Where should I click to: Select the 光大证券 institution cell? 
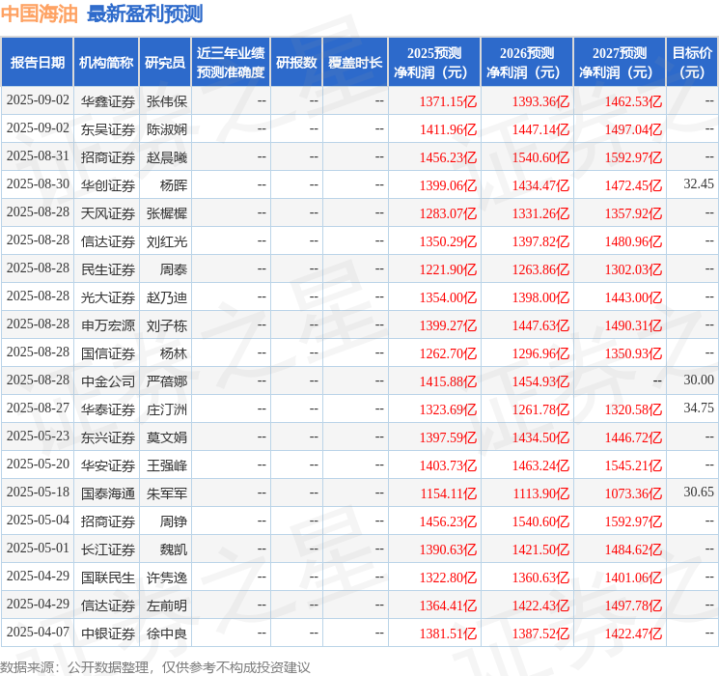(x=108, y=298)
